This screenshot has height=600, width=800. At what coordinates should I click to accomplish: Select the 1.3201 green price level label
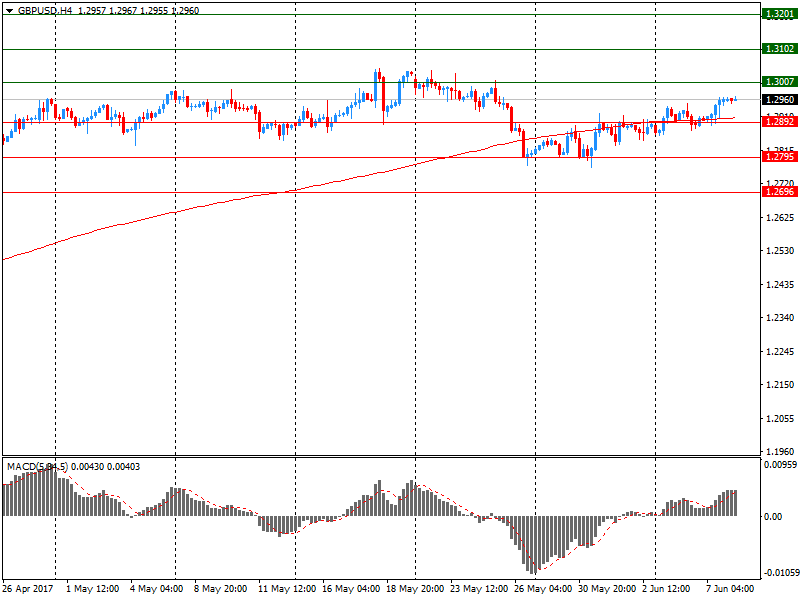[x=780, y=14]
